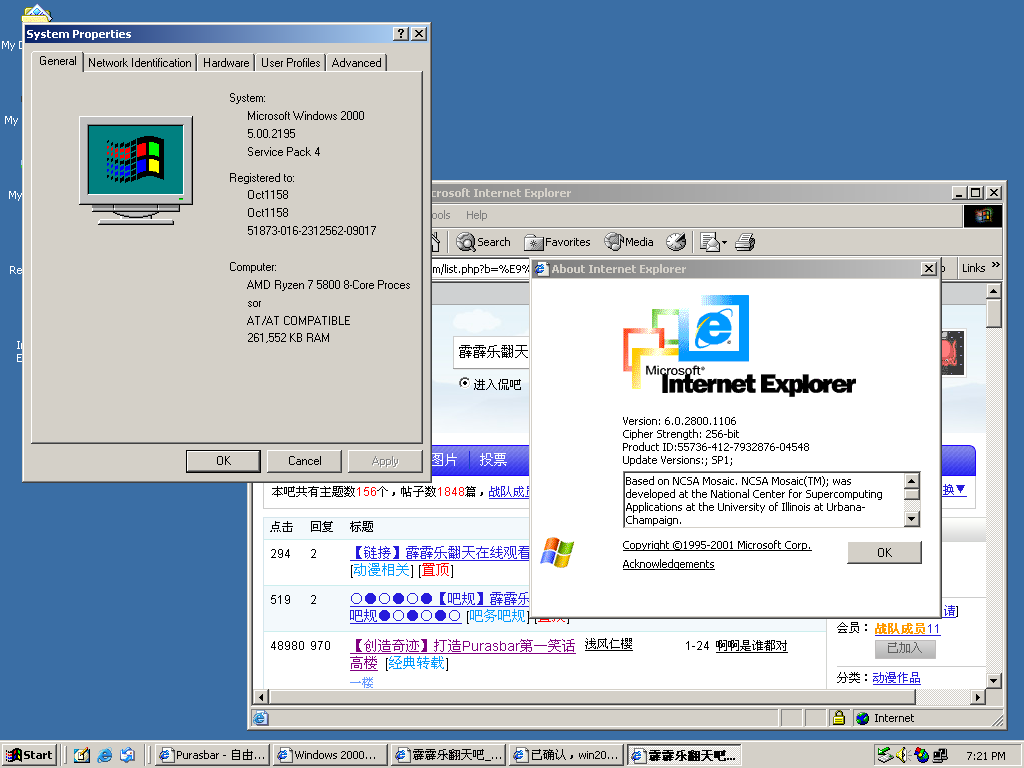Click the Home toolbar icon in Internet Explorer
This screenshot has height=768, width=1024.
coord(436,242)
